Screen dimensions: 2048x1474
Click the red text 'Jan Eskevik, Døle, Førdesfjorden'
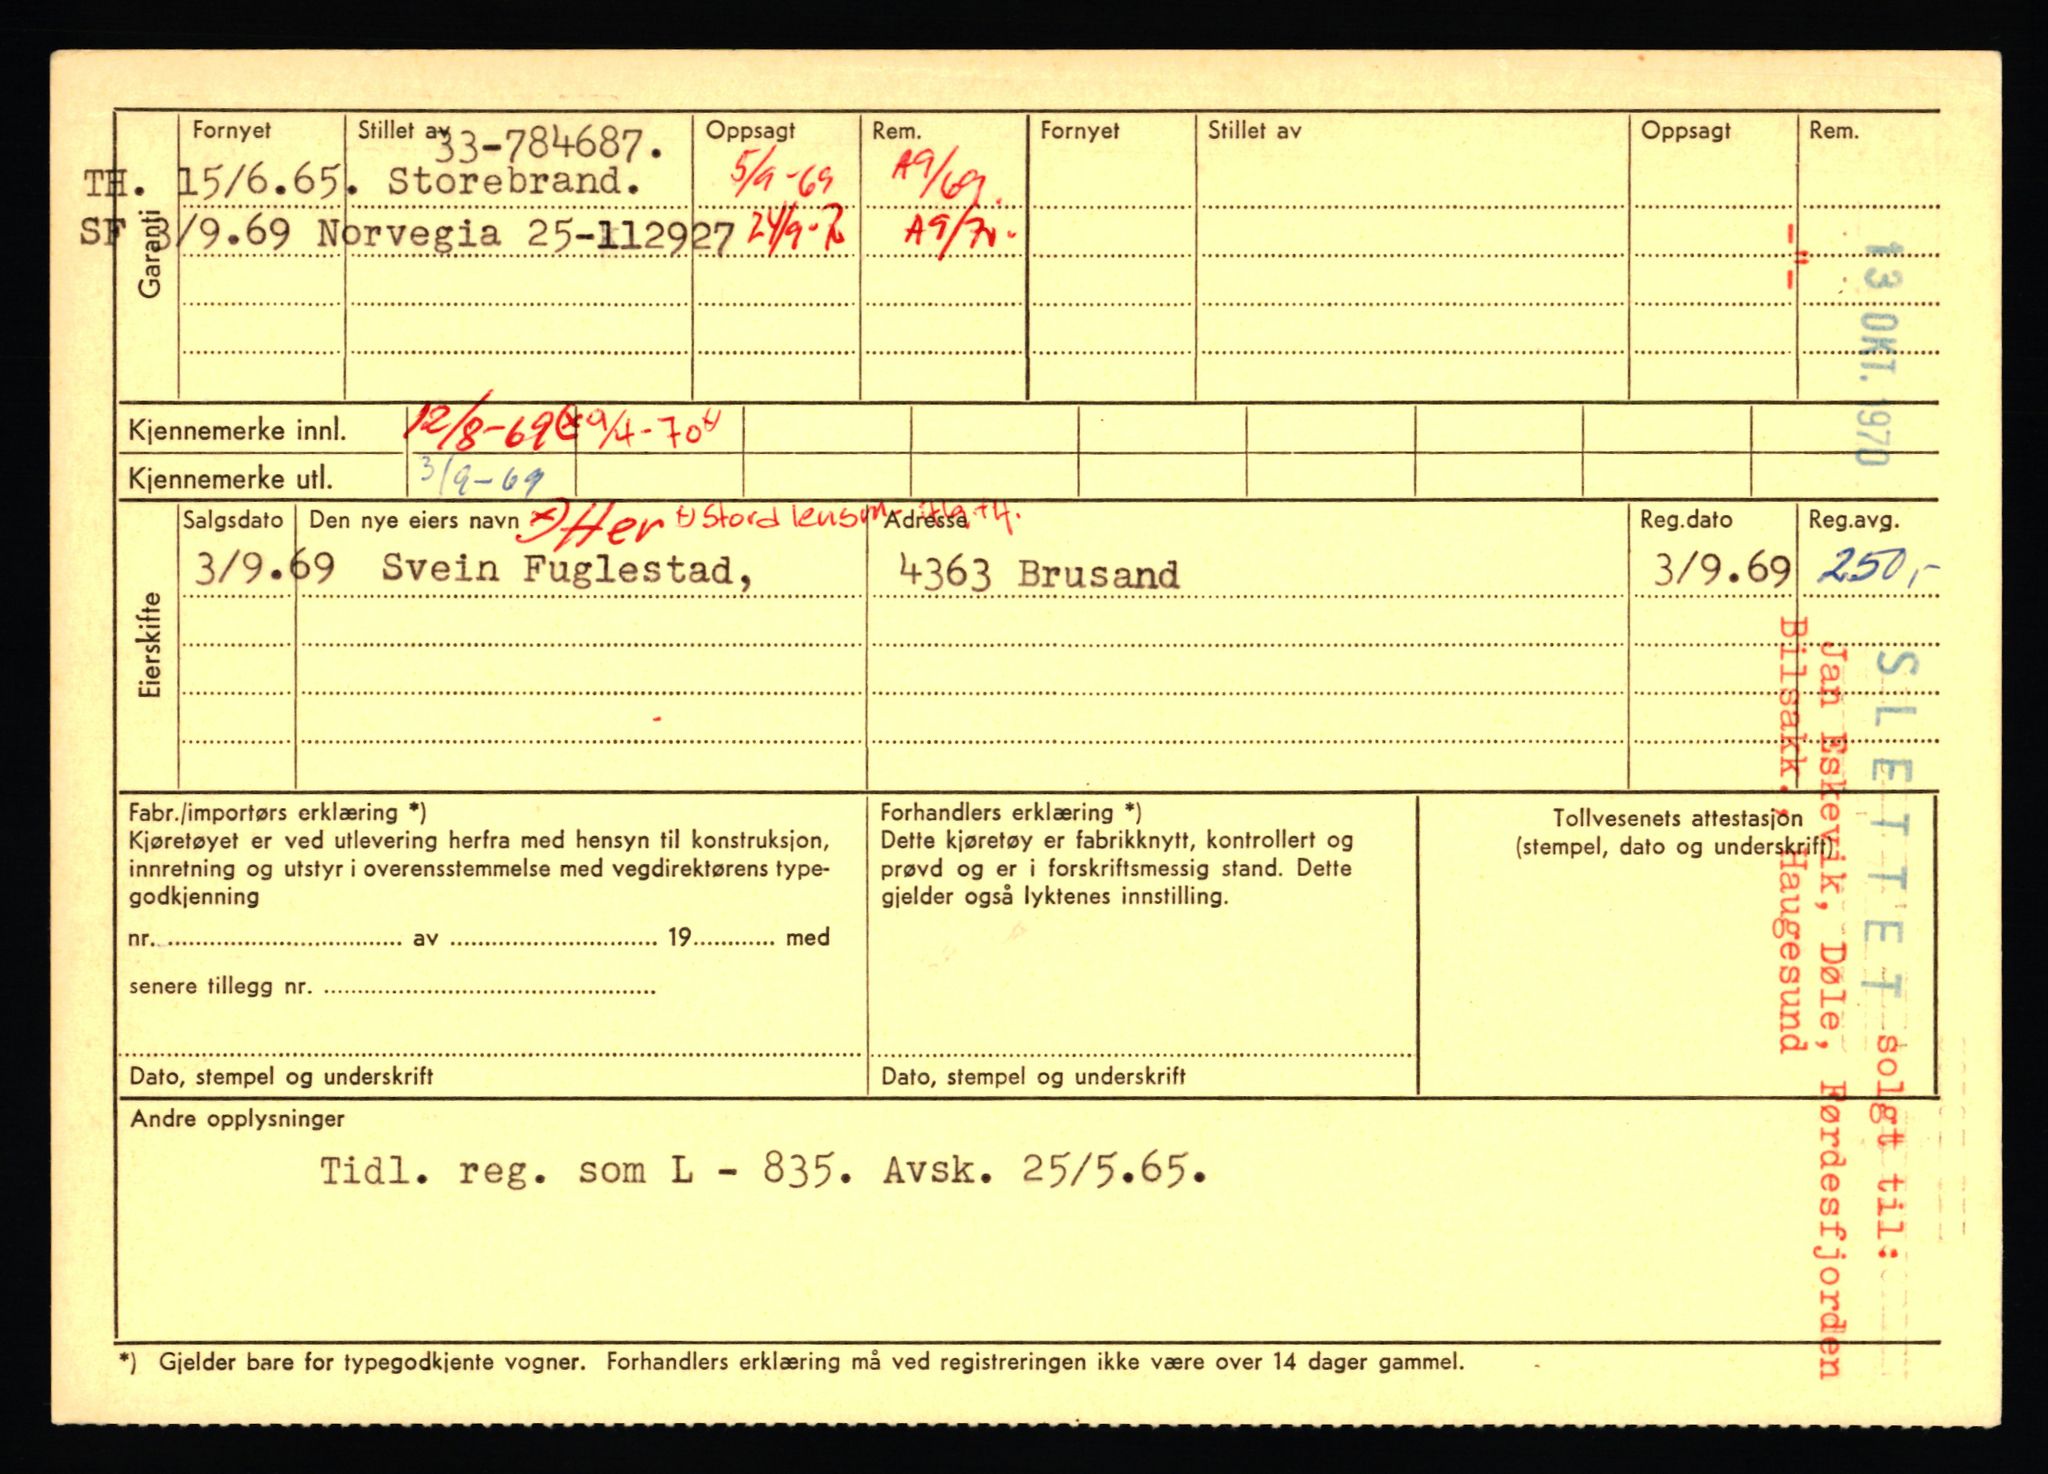pos(1832,1010)
